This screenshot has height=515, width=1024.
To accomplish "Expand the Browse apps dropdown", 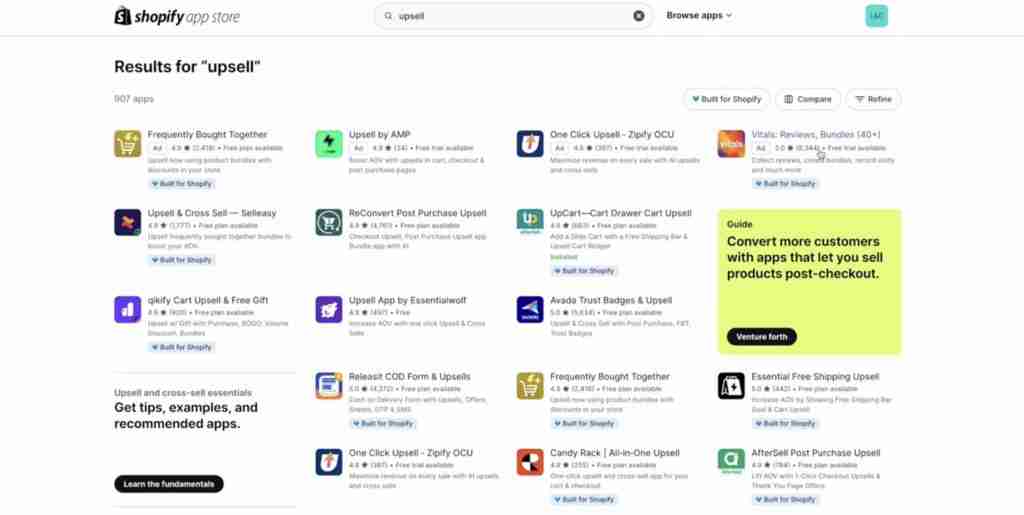I will coord(699,16).
